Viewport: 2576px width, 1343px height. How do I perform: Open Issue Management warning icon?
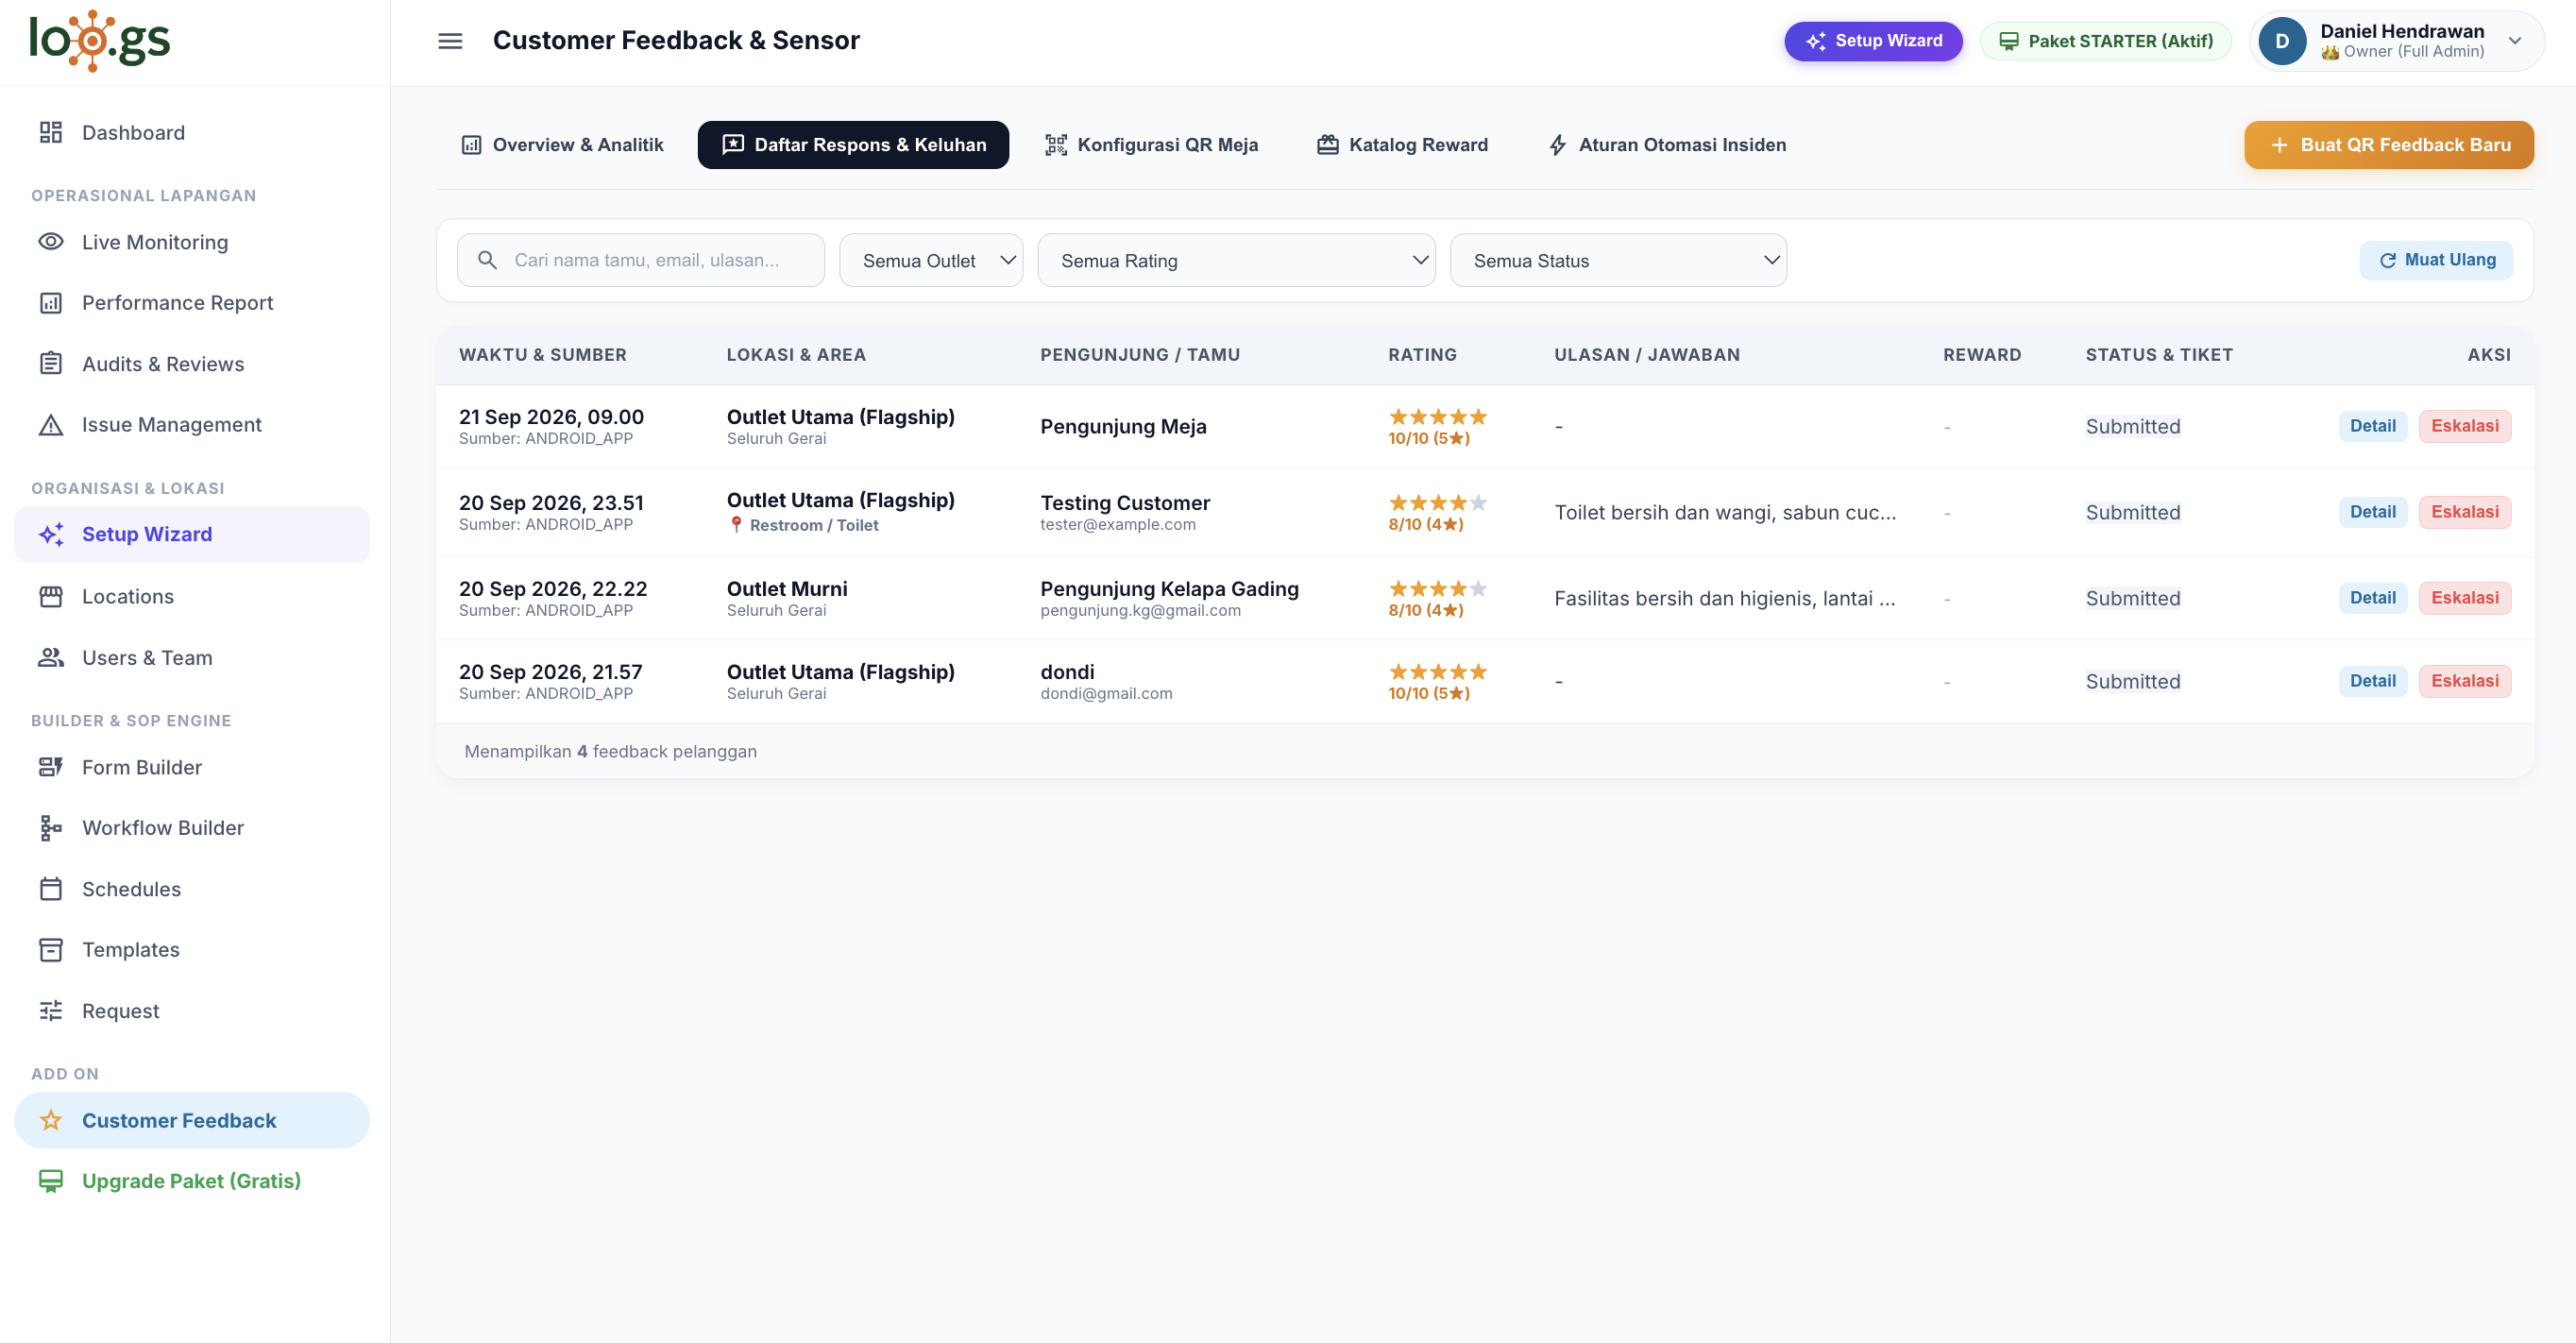[x=51, y=425]
